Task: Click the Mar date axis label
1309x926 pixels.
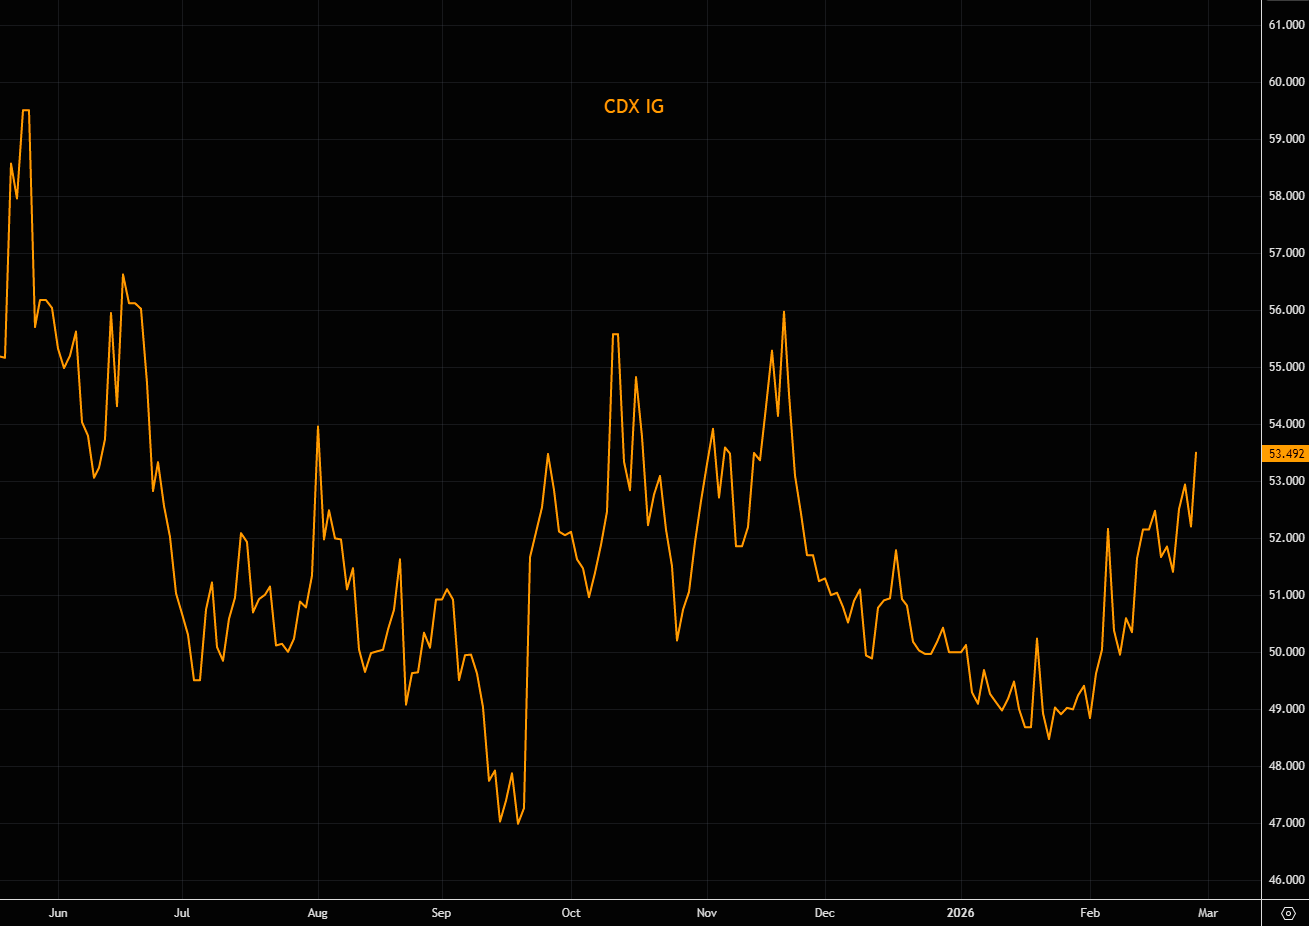Action: pos(1208,913)
